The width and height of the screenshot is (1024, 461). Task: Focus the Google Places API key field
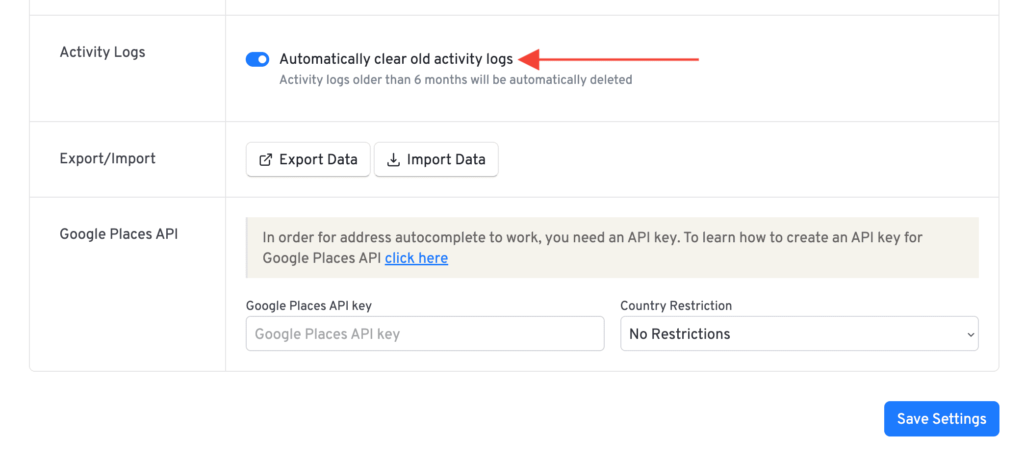[x=425, y=334]
